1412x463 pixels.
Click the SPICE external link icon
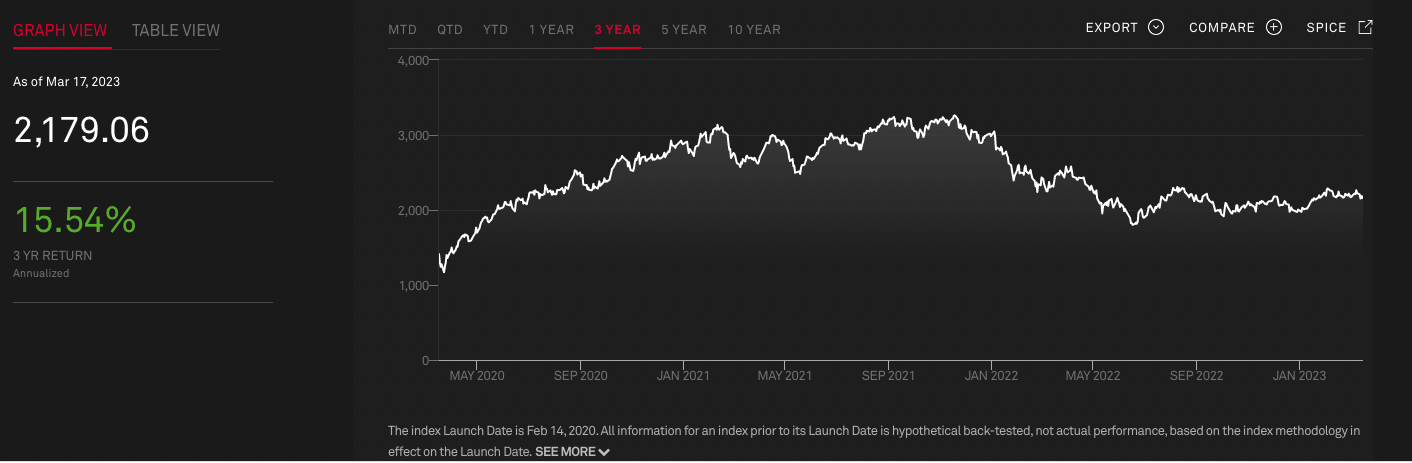1365,27
